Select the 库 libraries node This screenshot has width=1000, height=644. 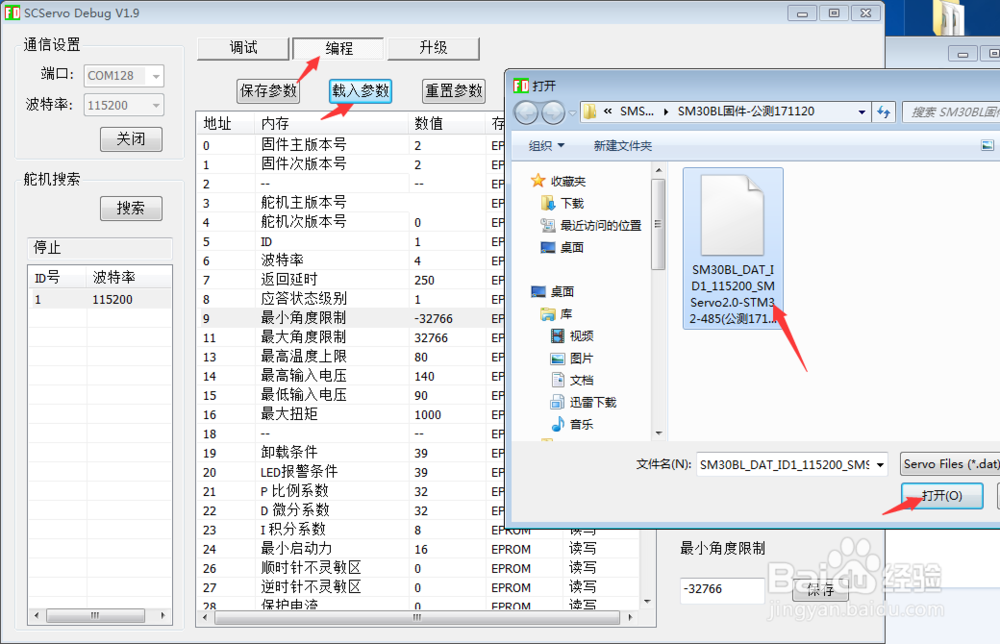[556, 314]
